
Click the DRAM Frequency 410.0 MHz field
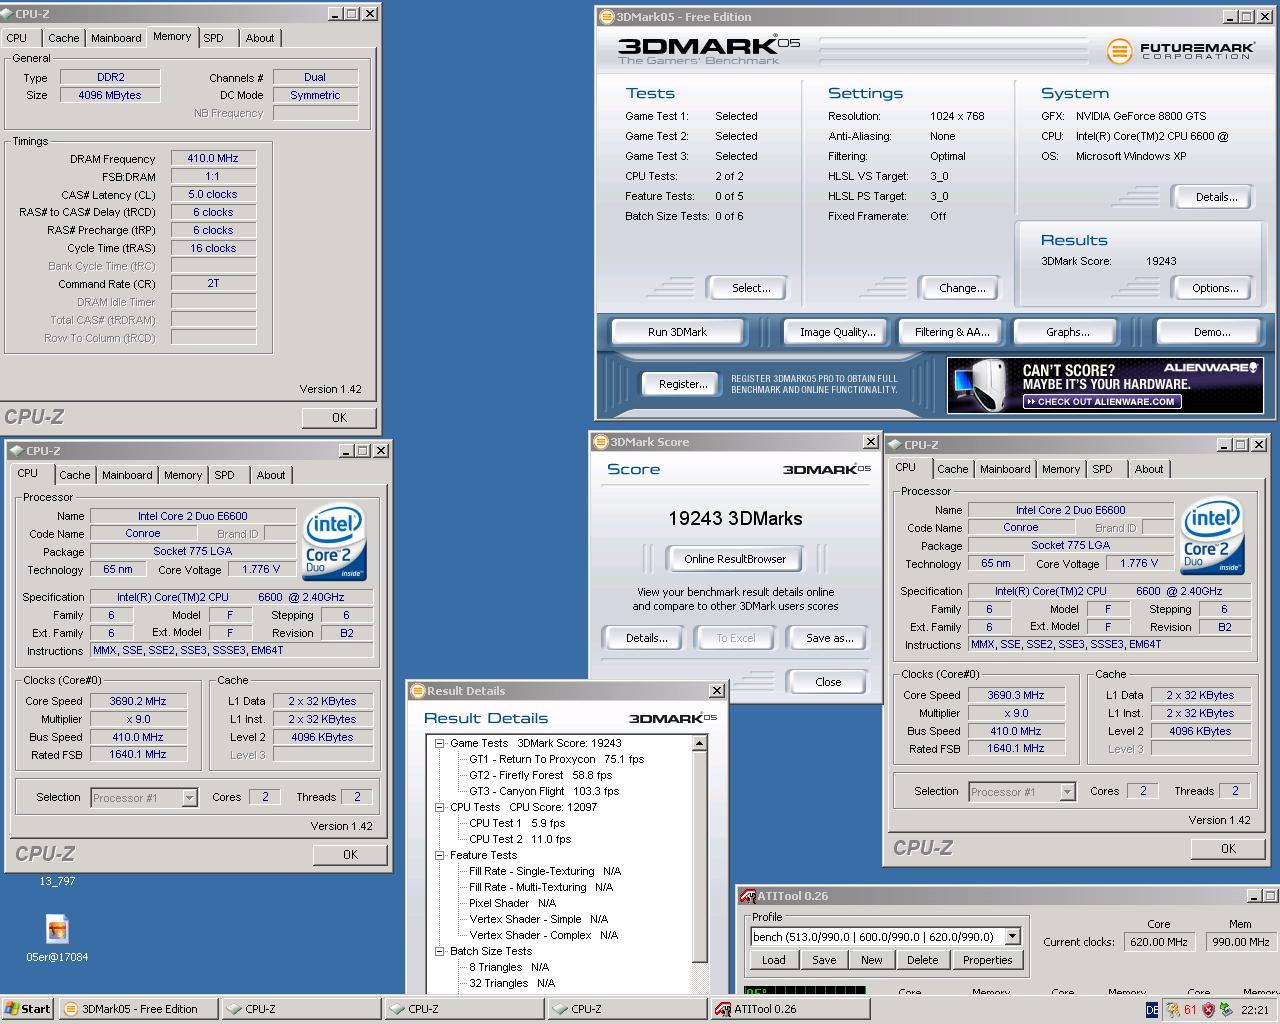213,158
